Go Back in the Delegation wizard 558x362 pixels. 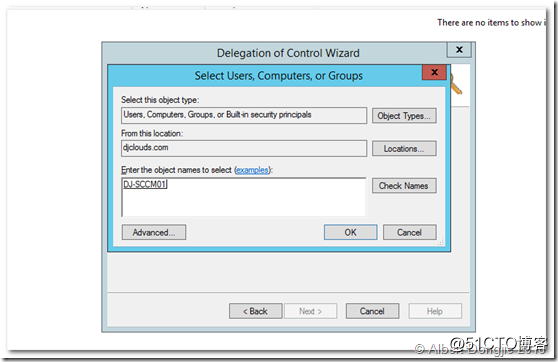click(x=256, y=311)
